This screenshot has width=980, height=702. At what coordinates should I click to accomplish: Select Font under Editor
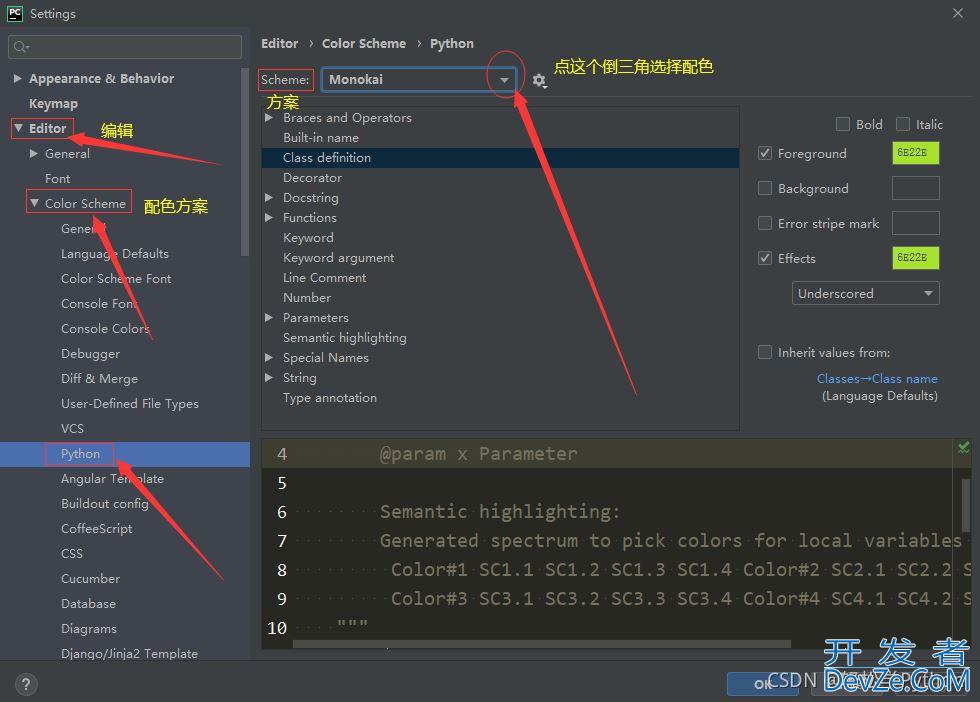58,179
